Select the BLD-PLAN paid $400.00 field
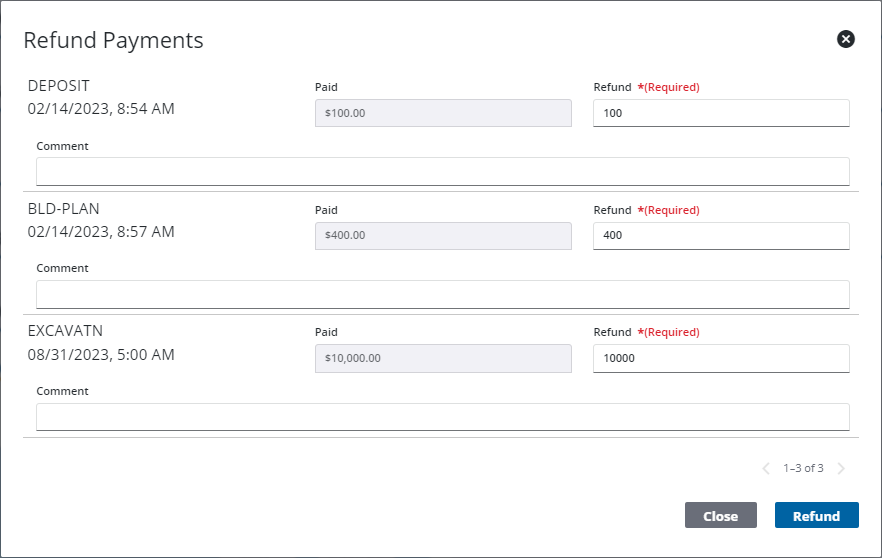This screenshot has height=558, width=882. [443, 236]
